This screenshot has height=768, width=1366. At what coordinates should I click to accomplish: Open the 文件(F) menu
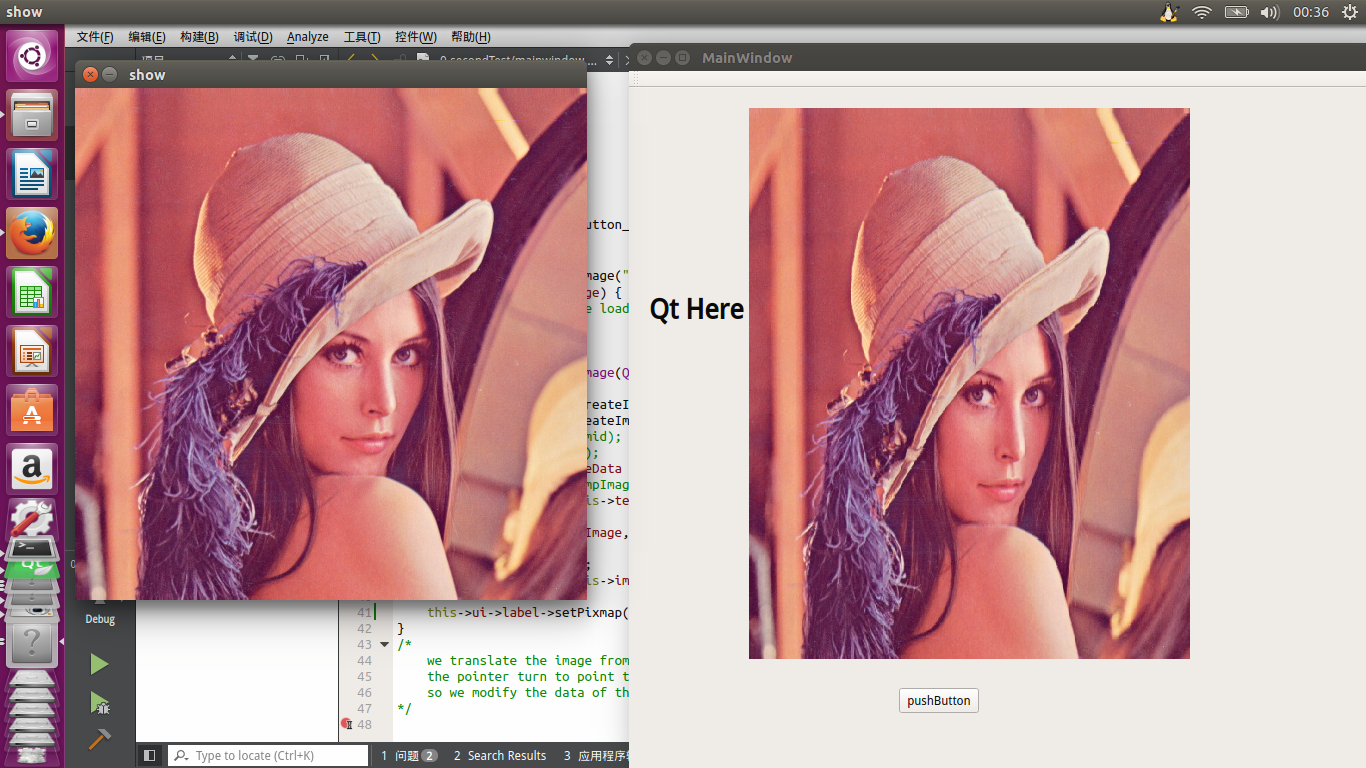[95, 37]
